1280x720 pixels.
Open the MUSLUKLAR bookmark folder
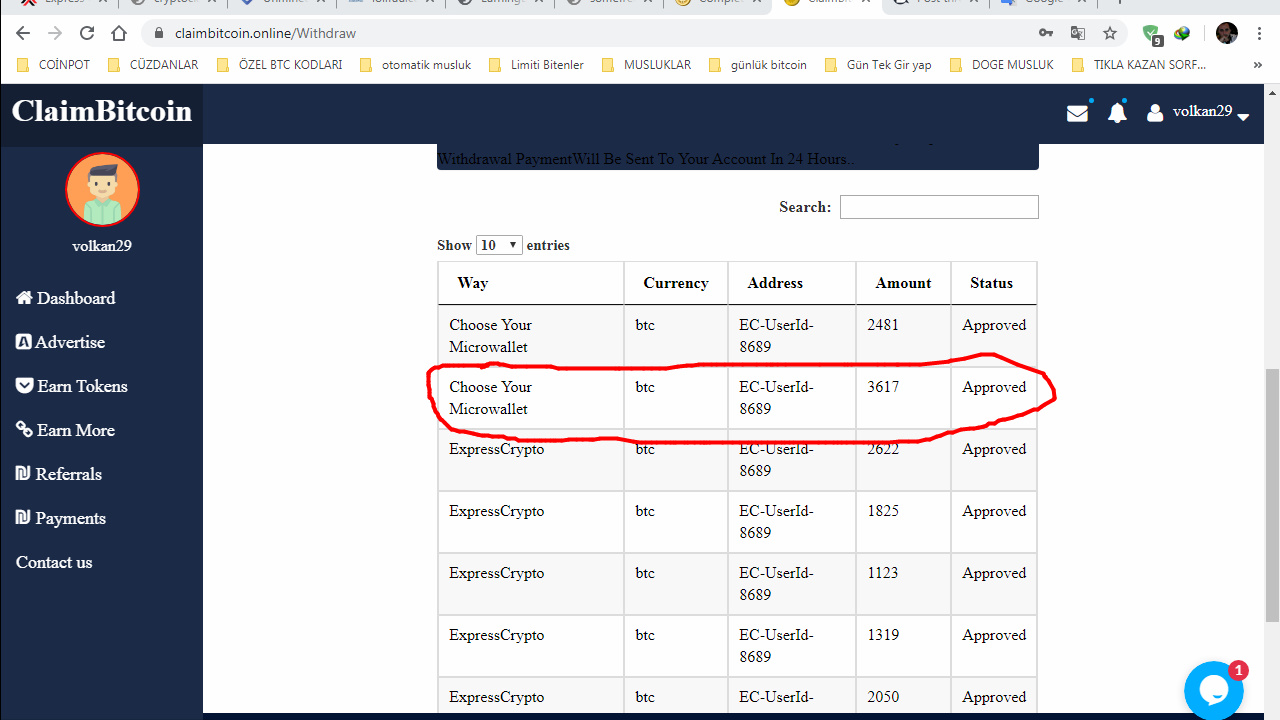tap(646, 65)
